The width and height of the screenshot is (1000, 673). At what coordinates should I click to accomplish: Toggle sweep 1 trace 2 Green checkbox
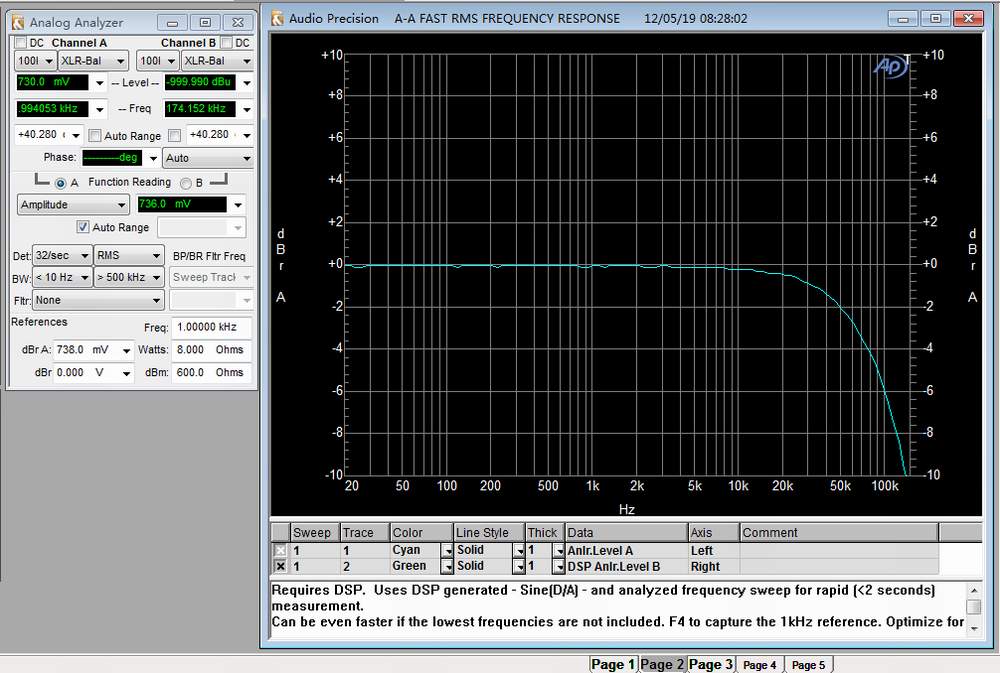[280, 566]
